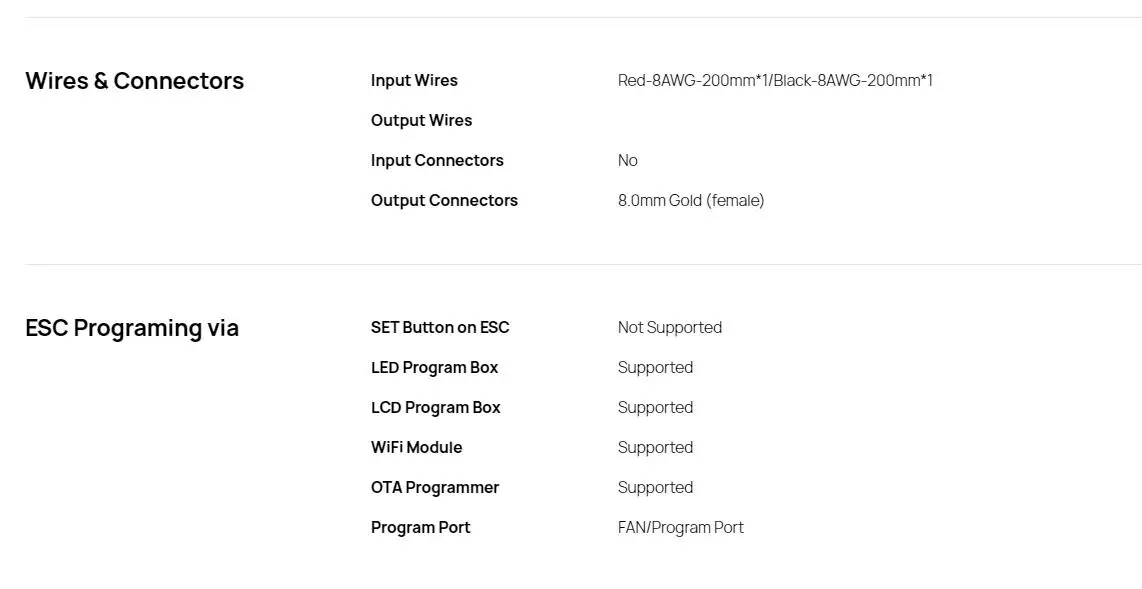Click the LED Program Box label
This screenshot has width=1142, height=589.
coord(435,368)
